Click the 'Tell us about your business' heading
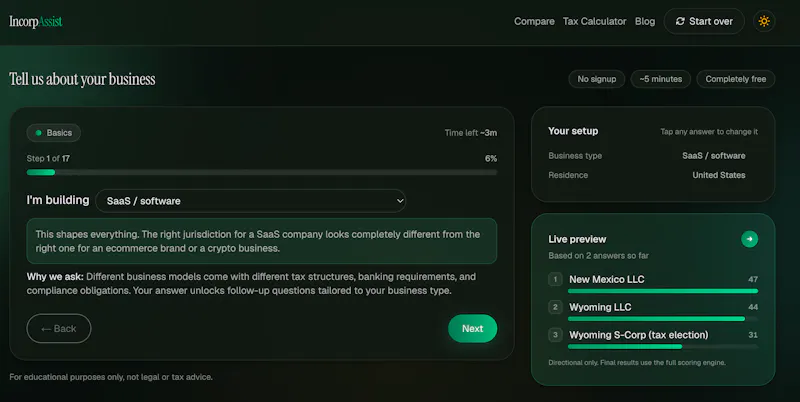 (x=82, y=79)
